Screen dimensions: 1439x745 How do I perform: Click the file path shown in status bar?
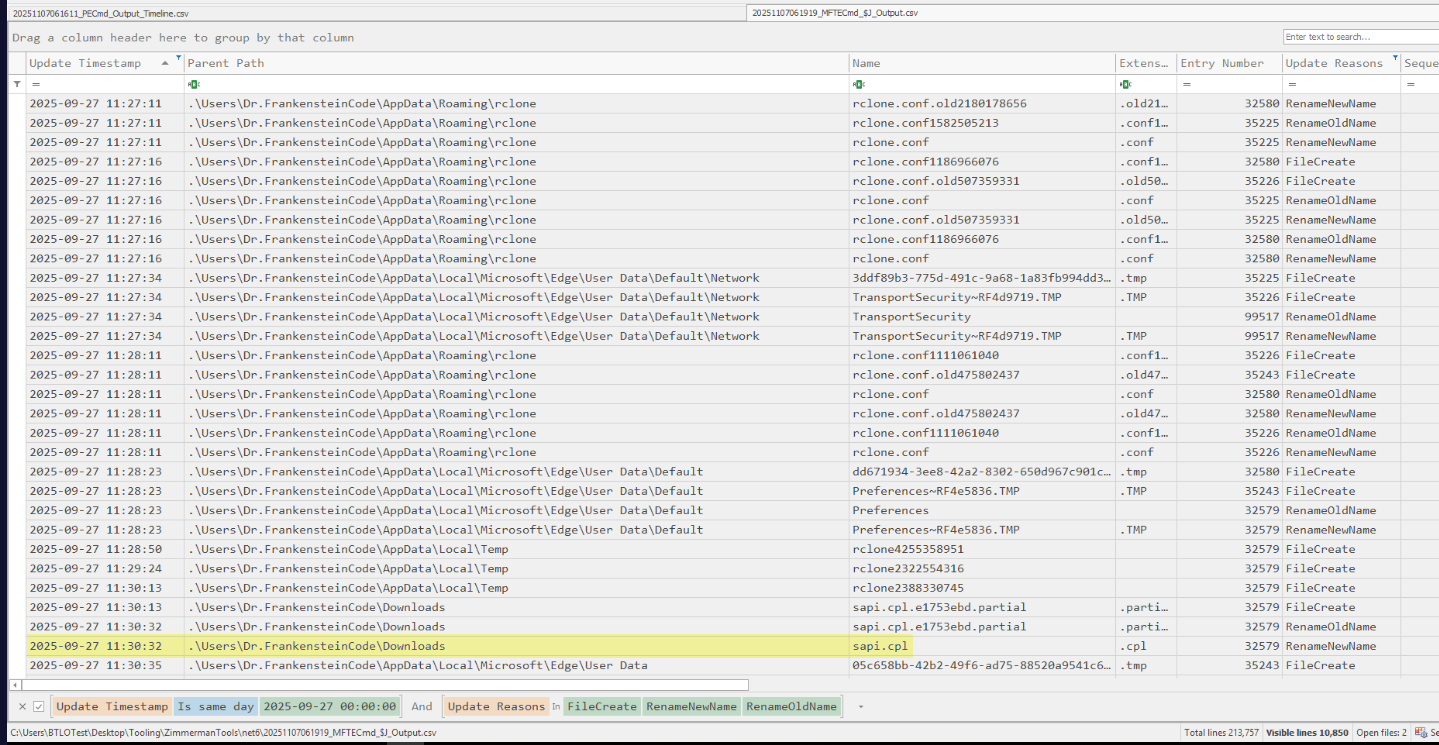tap(223, 733)
